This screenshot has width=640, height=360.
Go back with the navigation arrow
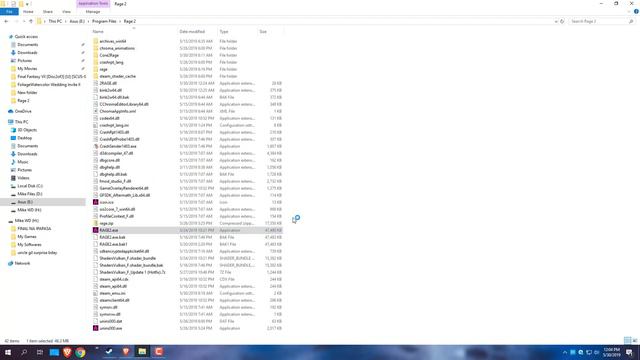6,21
